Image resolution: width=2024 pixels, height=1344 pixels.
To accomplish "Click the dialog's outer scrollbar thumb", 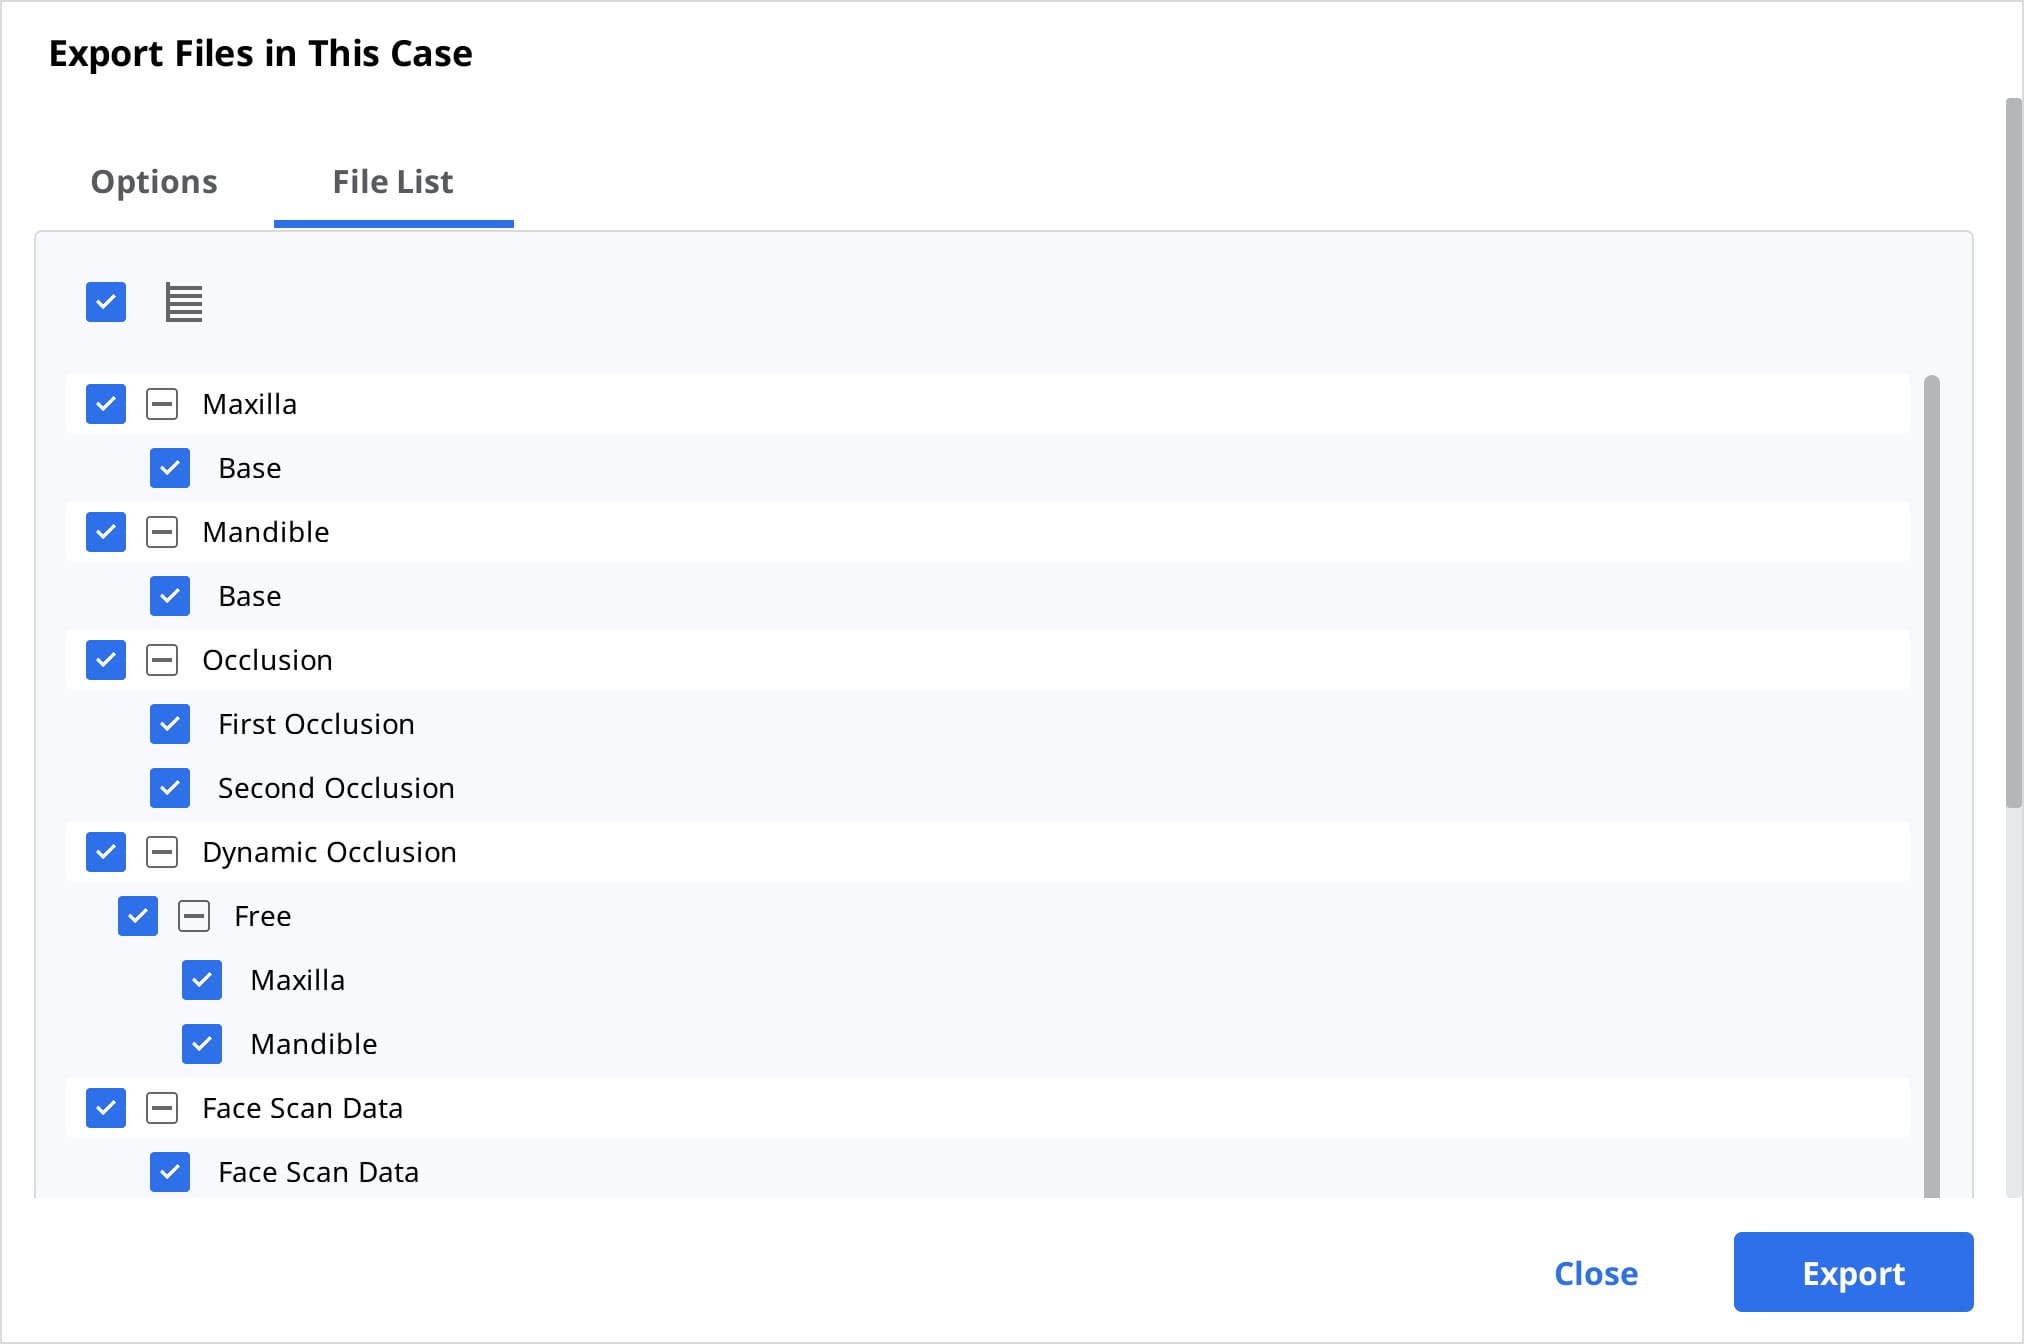I will (2014, 452).
